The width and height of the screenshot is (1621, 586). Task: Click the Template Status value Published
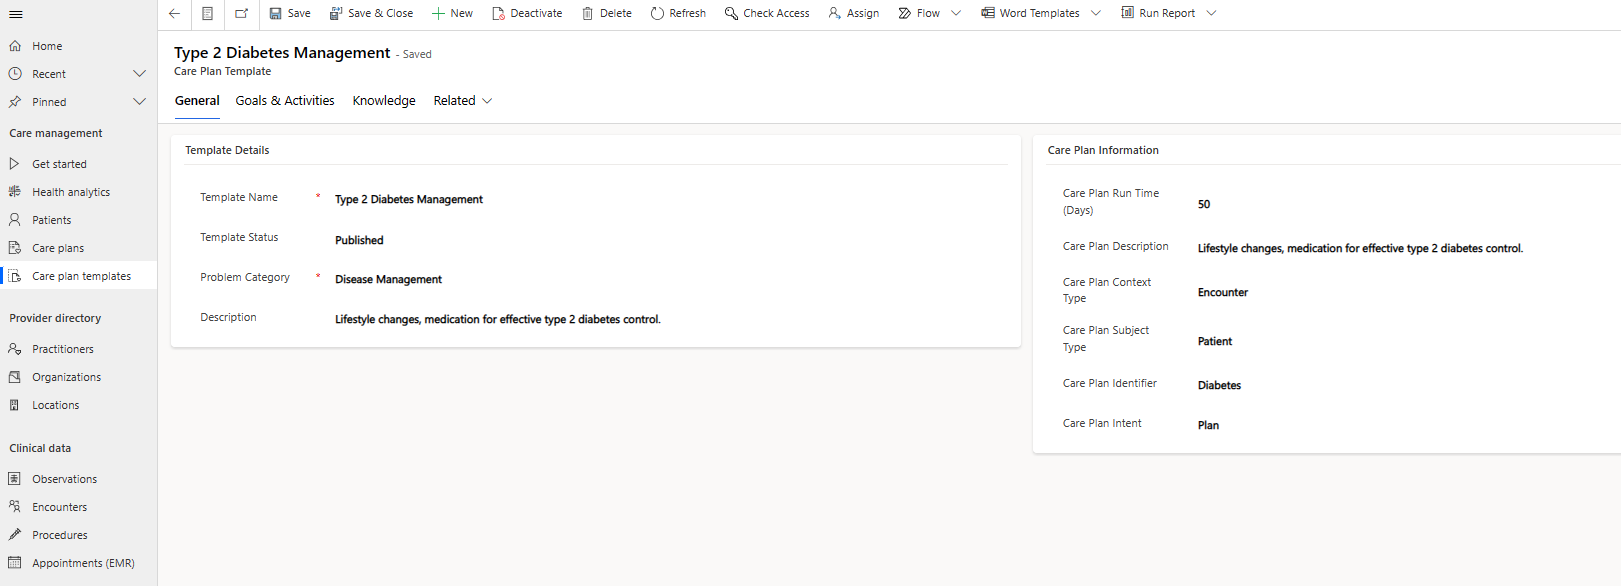359,240
